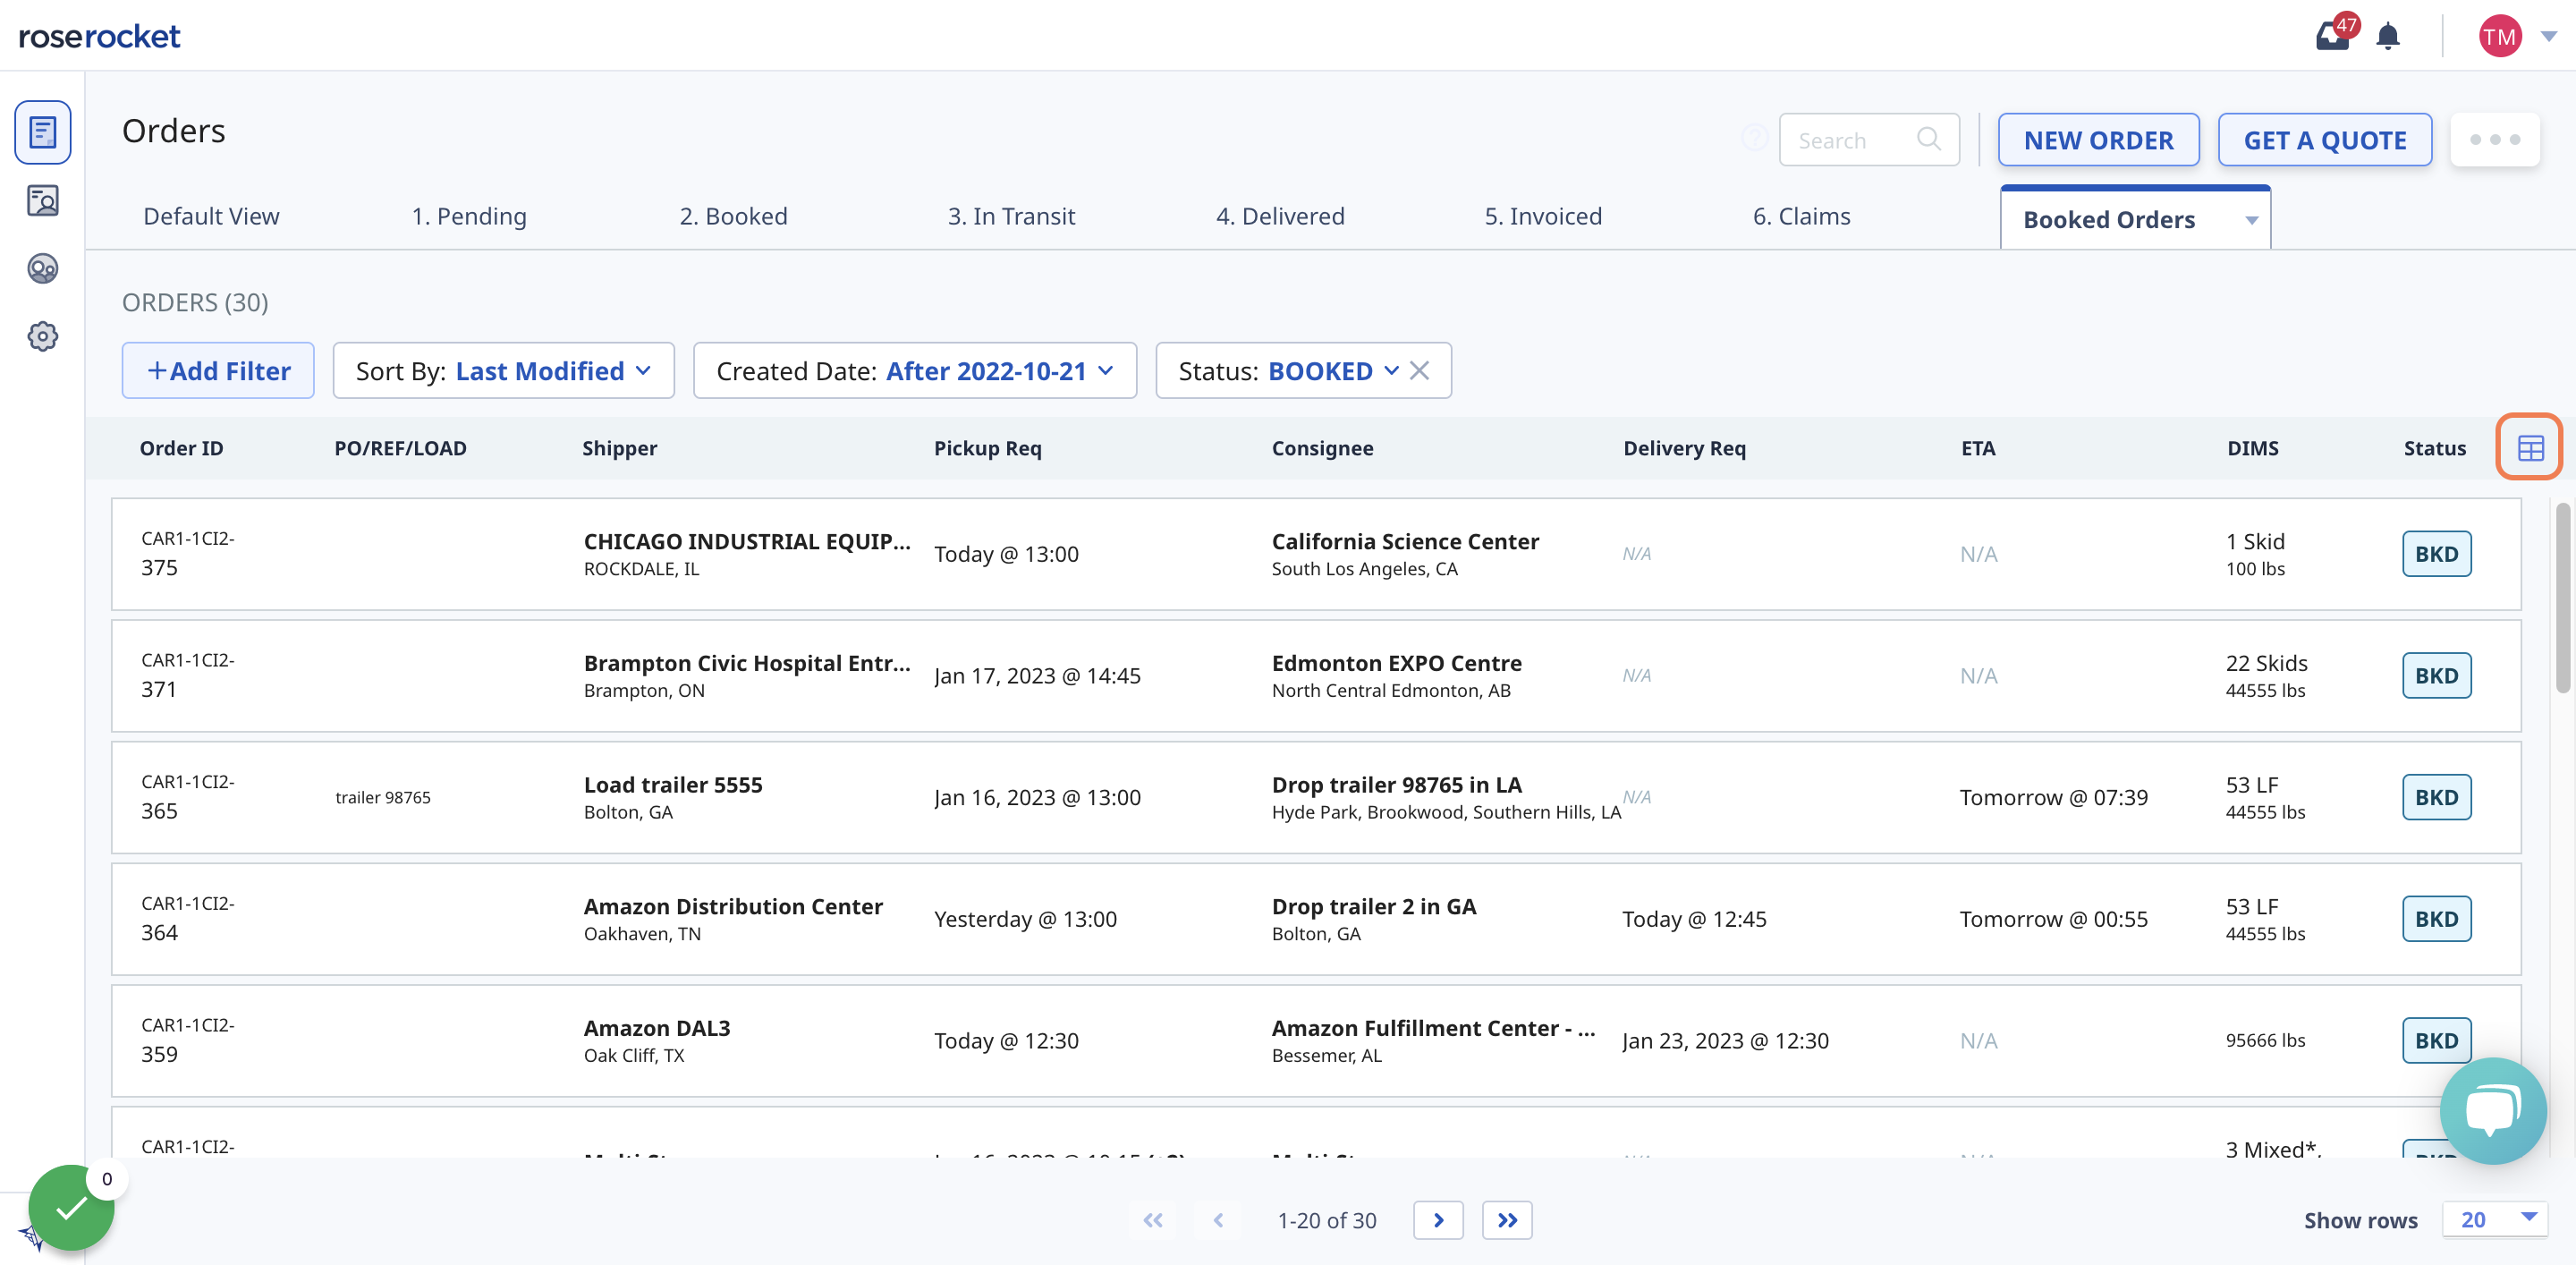Open the live chat bubble
Viewport: 2576px width, 1265px height.
[x=2492, y=1110]
